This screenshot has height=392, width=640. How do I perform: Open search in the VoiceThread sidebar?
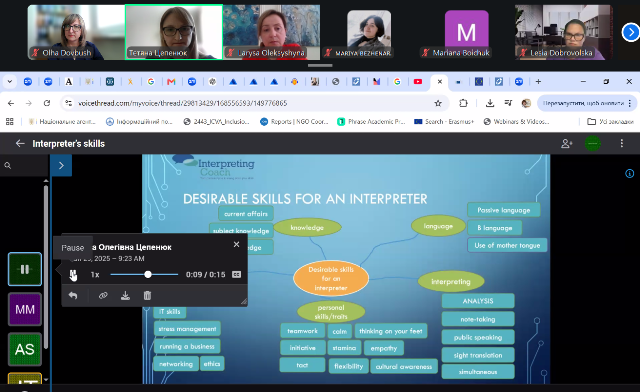[x=8, y=165]
